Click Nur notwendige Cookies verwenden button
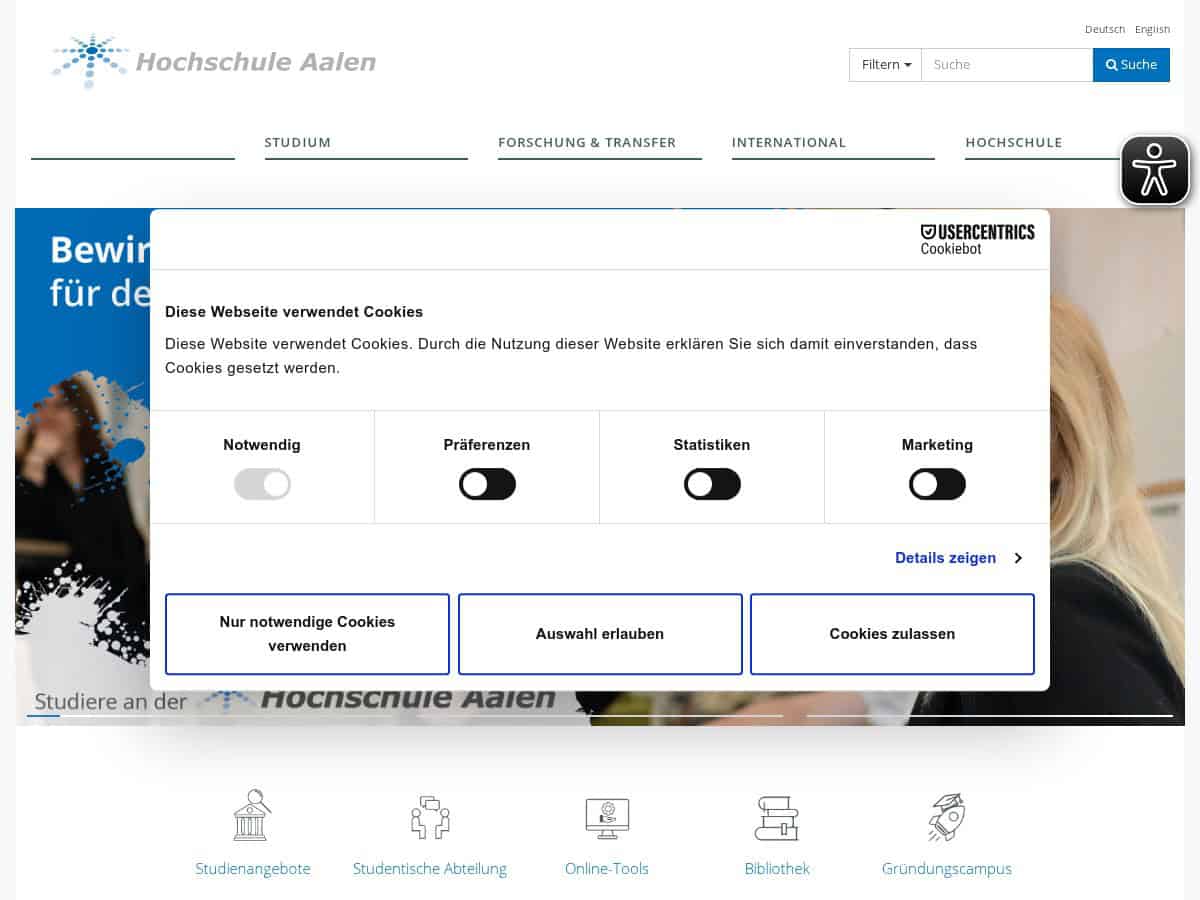Screen dimensions: 1200x900 click(x=307, y=634)
